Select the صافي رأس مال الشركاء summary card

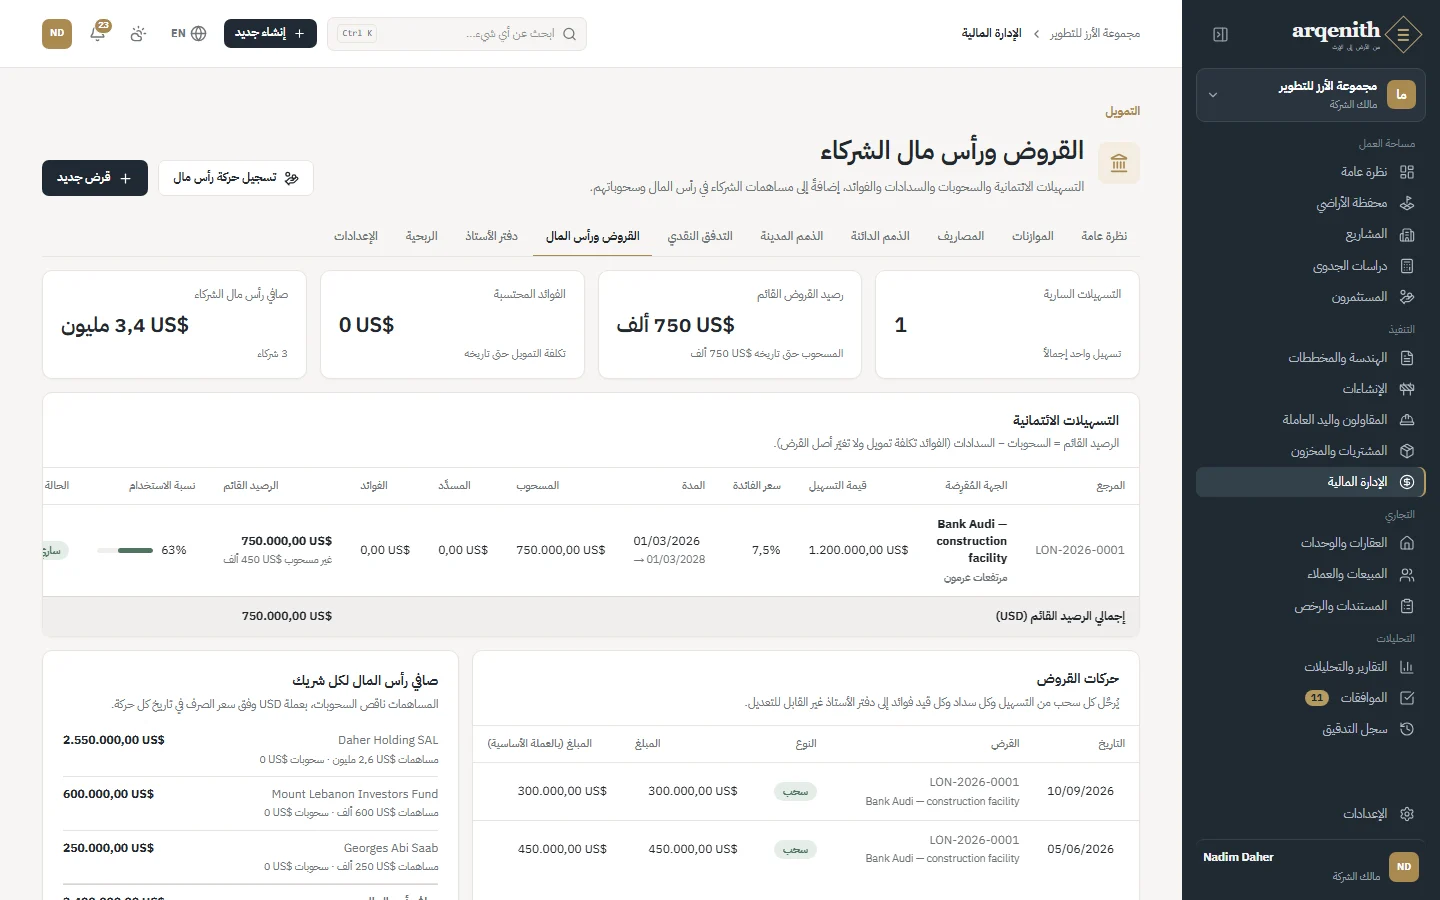pos(174,325)
